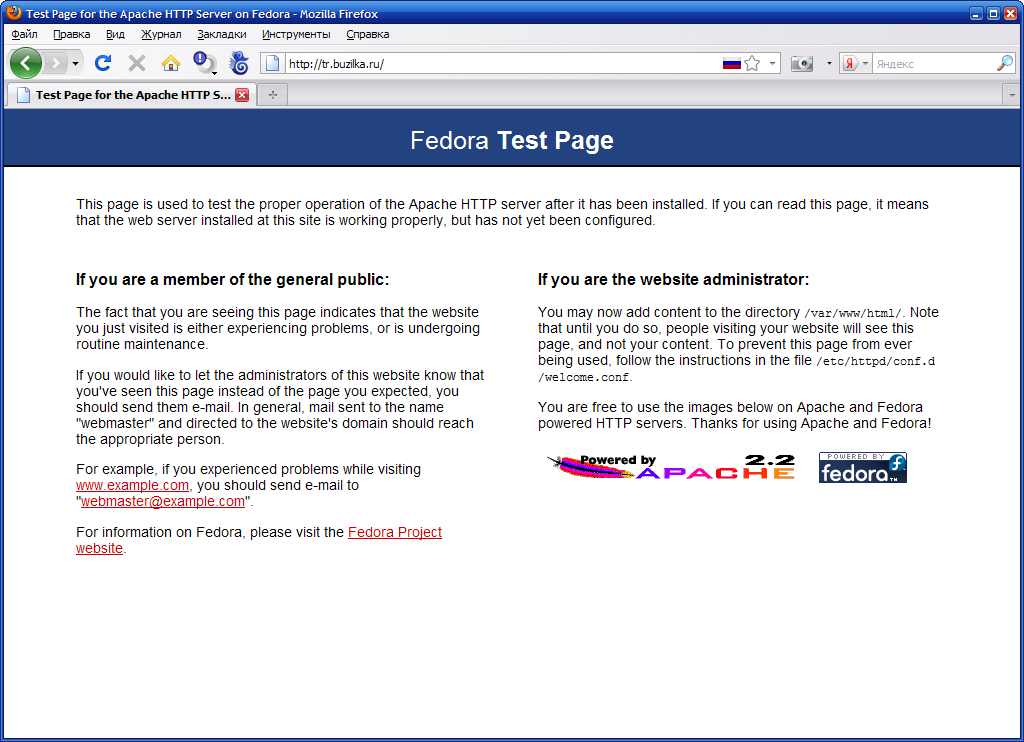
Task: Stop loading with the X button
Action: pyautogui.click(x=136, y=63)
